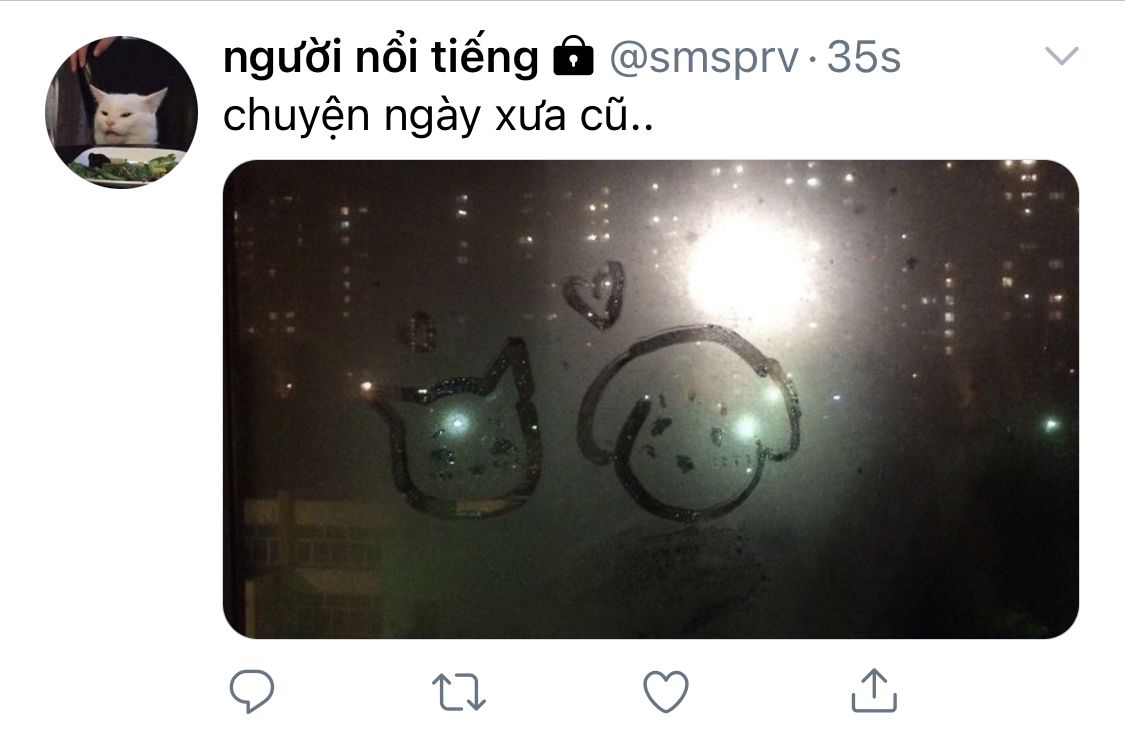Select the tweet text chuyện ngày xưa cũ

pyautogui.click(x=438, y=116)
